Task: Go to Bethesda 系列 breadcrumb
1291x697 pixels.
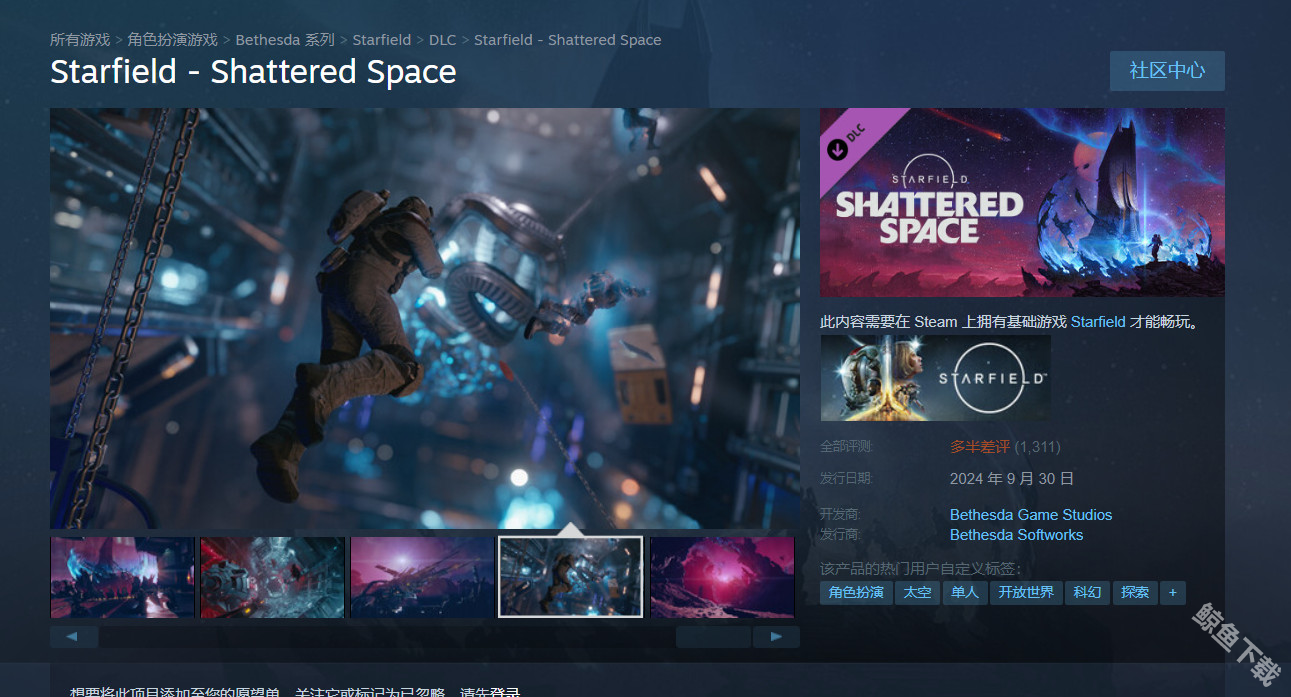Action: (284, 40)
